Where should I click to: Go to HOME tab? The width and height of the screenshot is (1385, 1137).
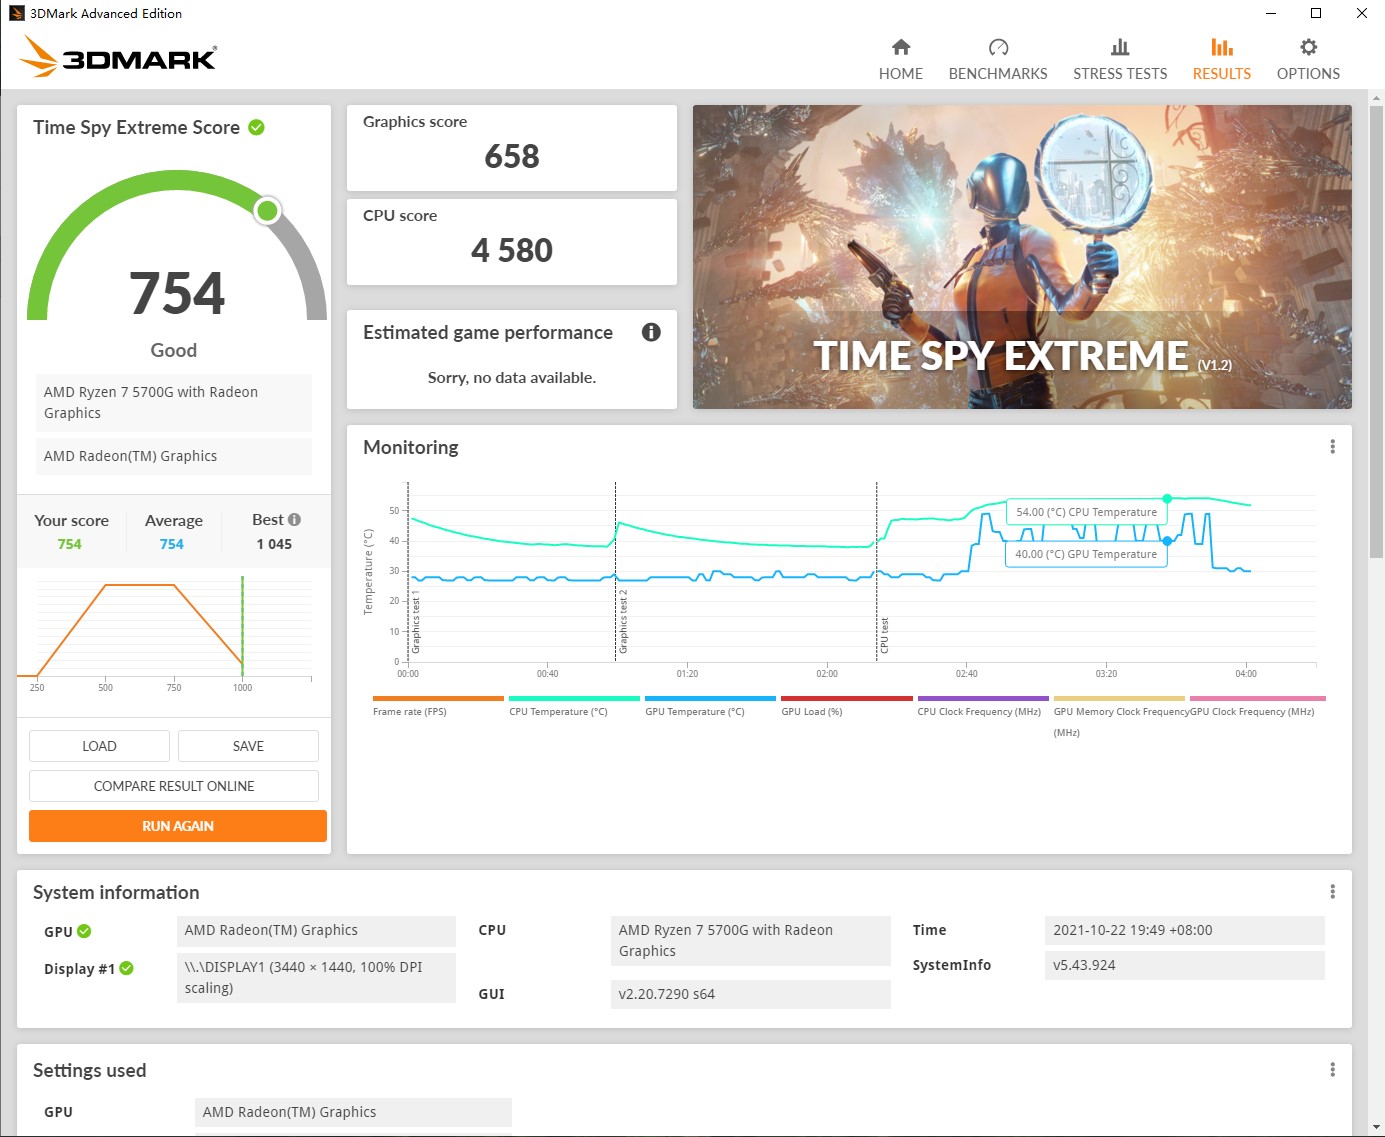pos(901,74)
